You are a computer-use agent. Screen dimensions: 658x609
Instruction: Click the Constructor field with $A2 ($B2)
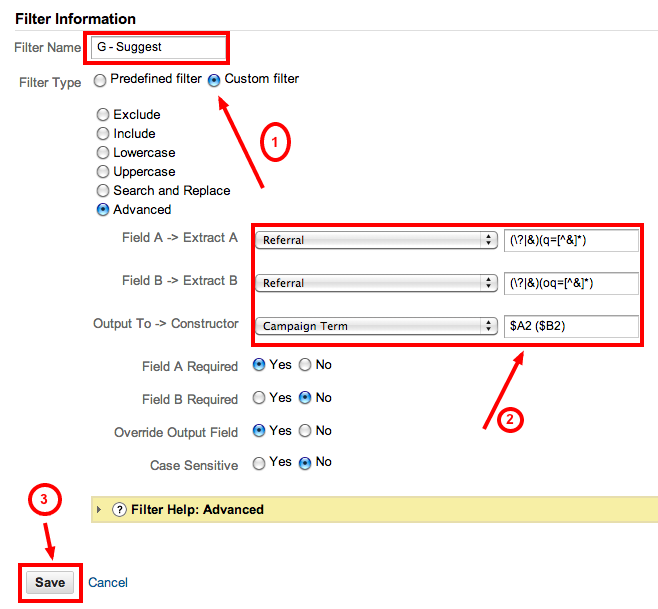point(571,326)
